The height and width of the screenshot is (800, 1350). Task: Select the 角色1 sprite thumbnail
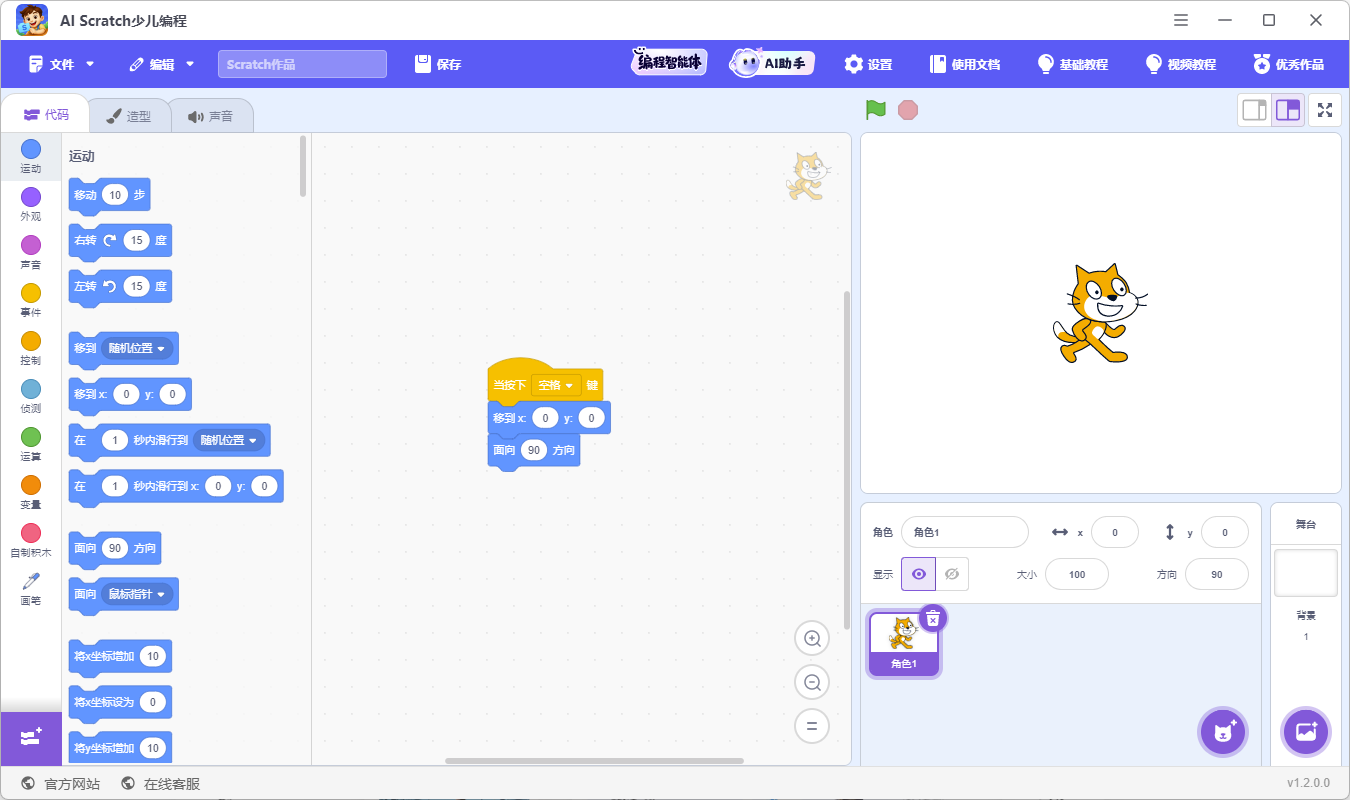point(903,643)
